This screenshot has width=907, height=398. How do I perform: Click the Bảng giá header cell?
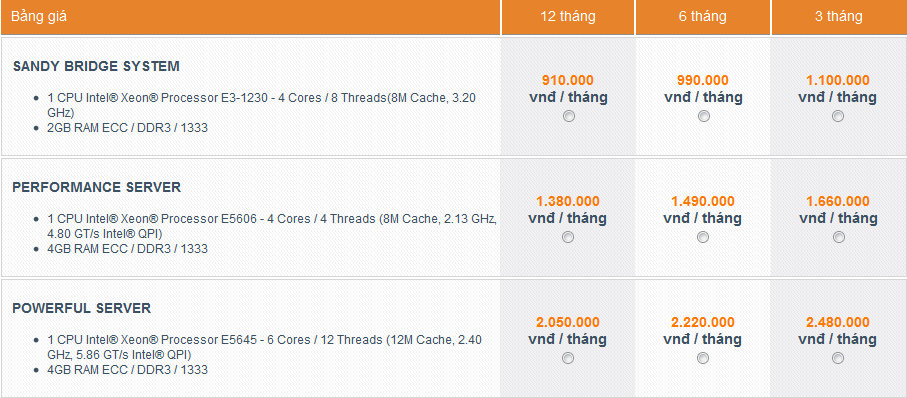point(250,17)
